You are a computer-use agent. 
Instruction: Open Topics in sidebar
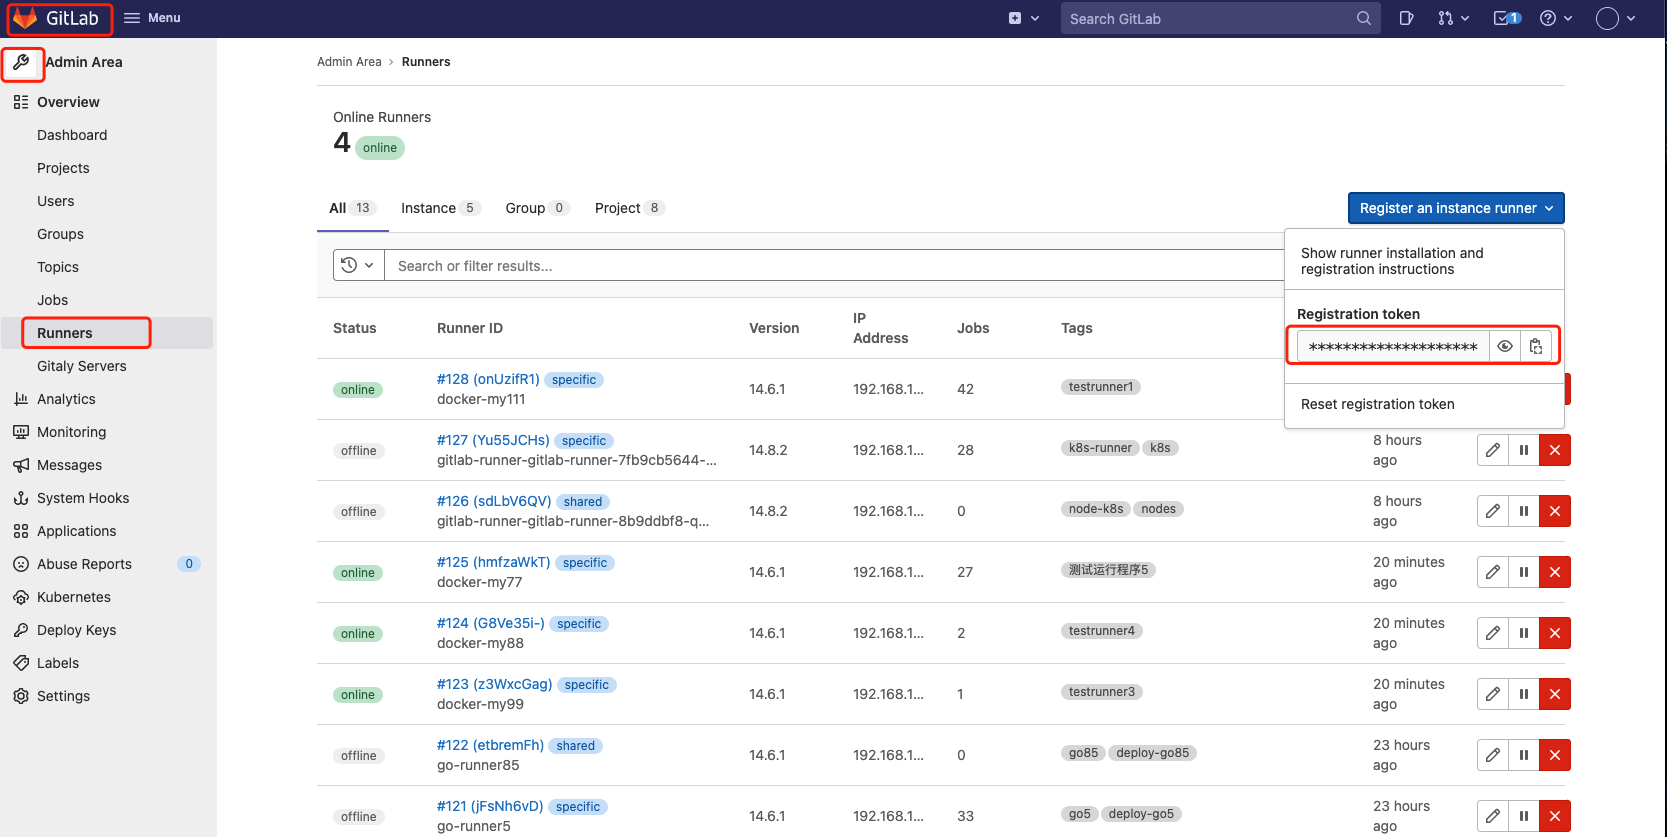click(58, 267)
